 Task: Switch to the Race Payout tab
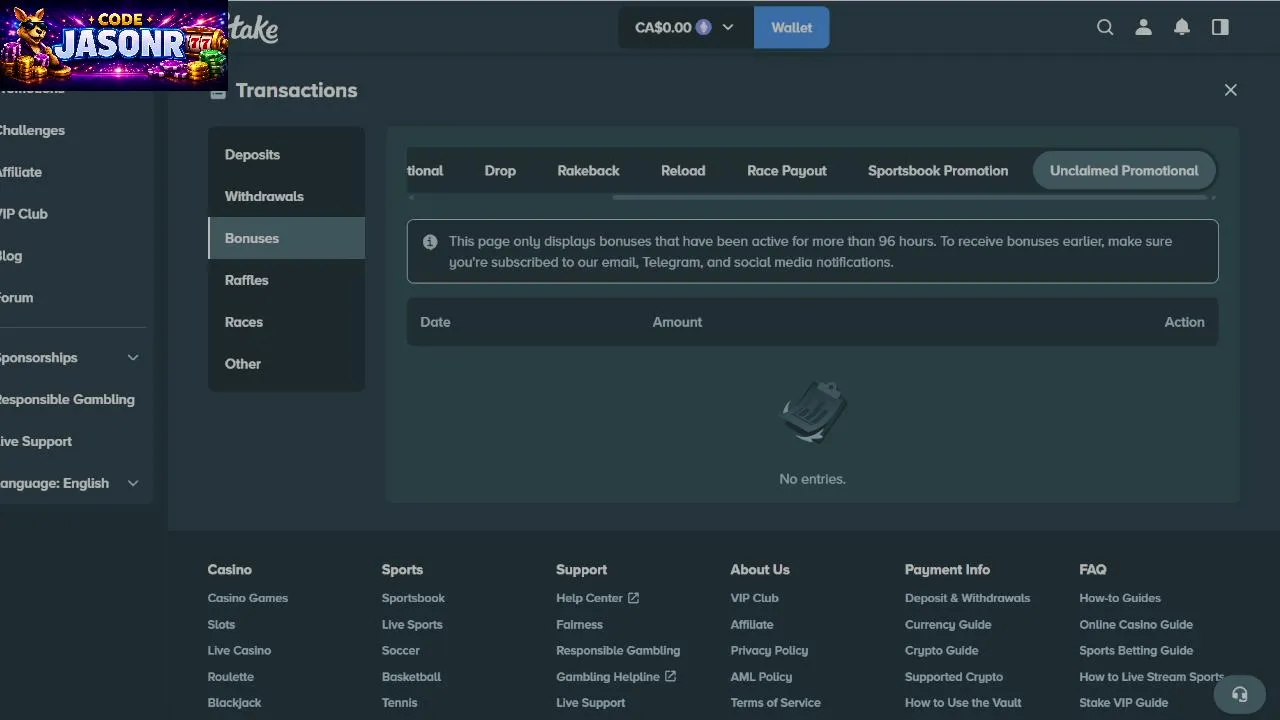click(x=787, y=171)
